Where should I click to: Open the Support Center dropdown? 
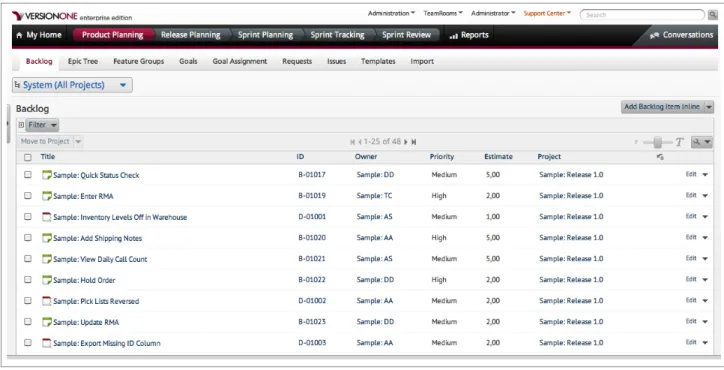pos(547,13)
